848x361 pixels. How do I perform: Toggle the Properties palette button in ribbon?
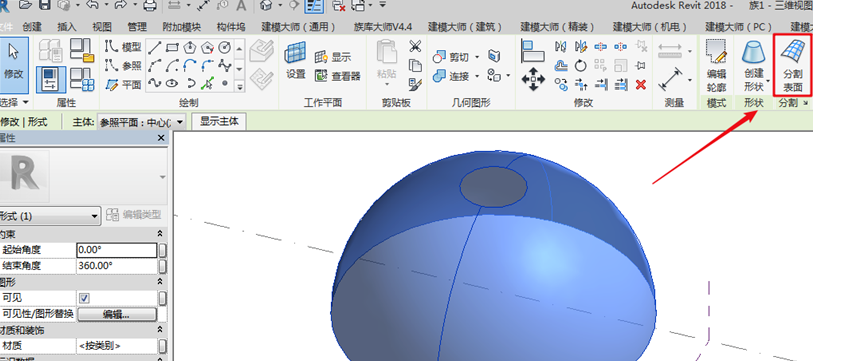click(x=51, y=79)
